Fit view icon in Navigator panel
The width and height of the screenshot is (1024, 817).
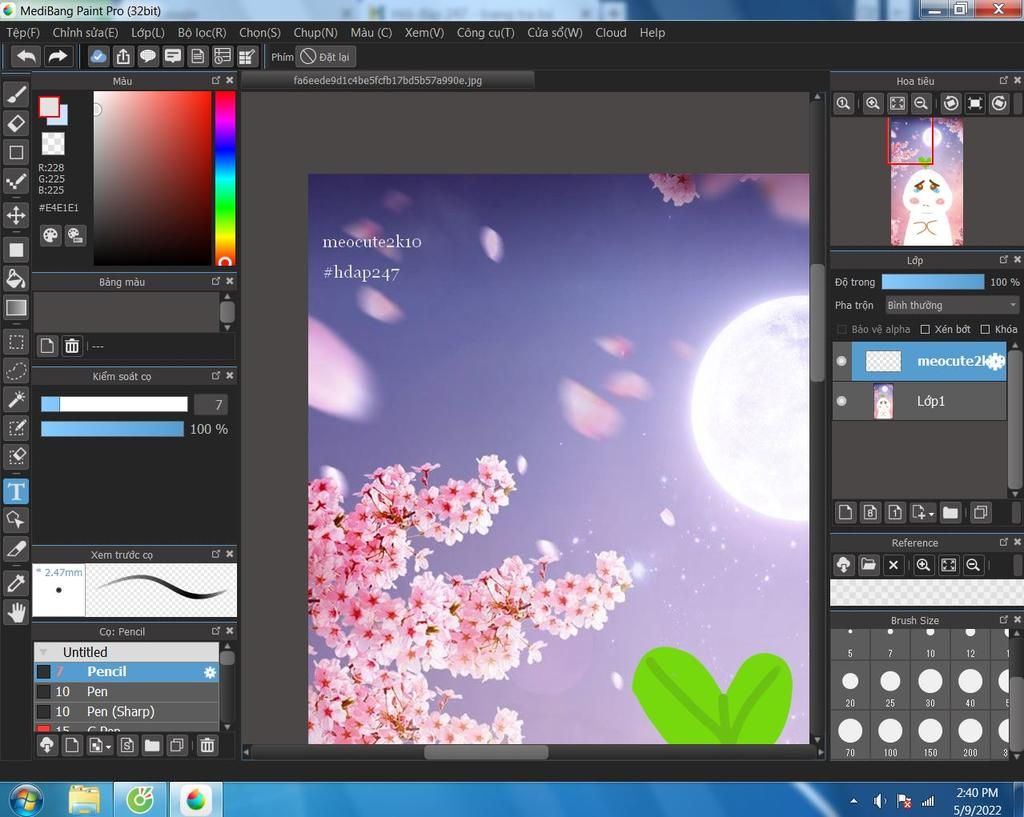coord(897,103)
